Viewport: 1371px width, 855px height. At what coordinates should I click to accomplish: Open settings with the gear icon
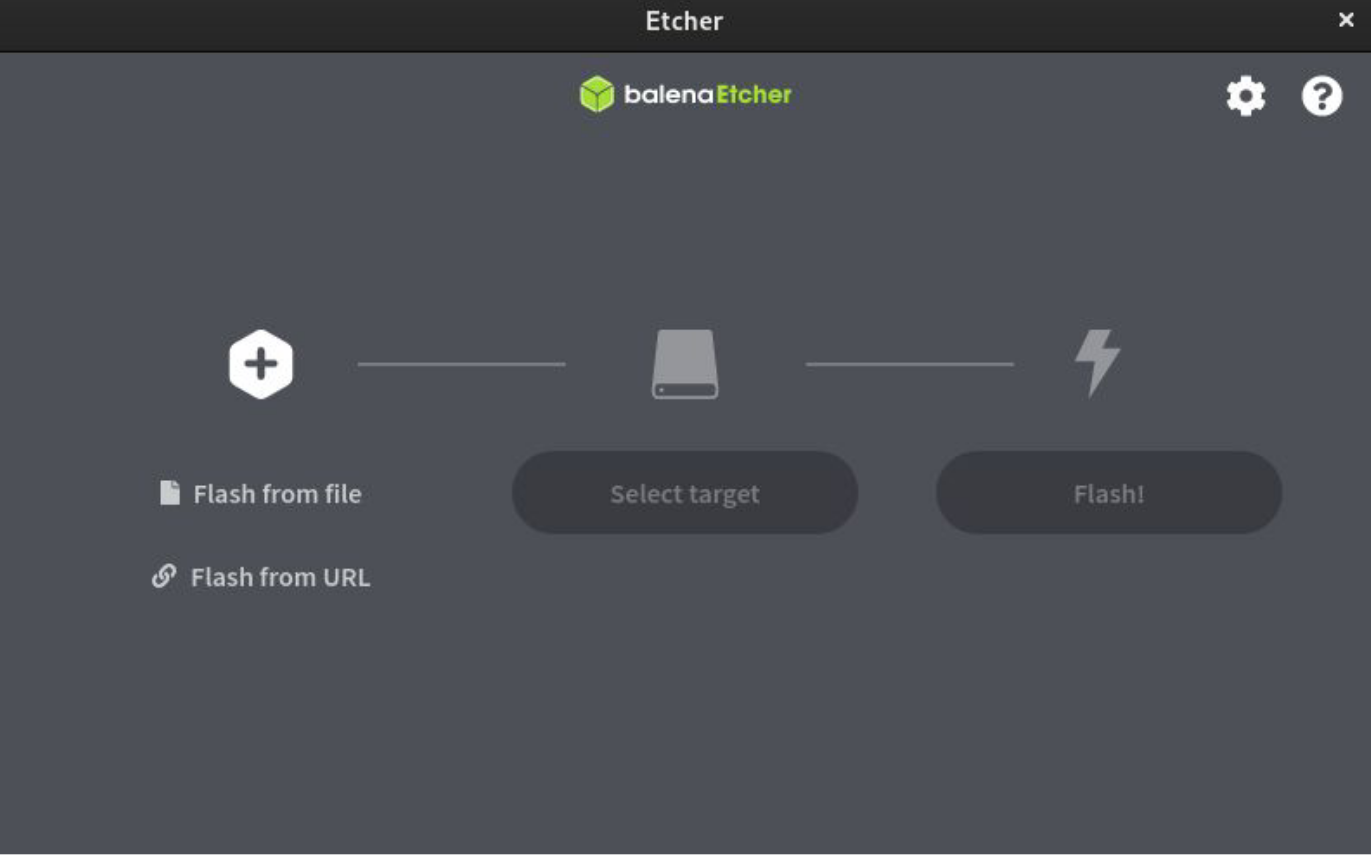pyautogui.click(x=1246, y=96)
